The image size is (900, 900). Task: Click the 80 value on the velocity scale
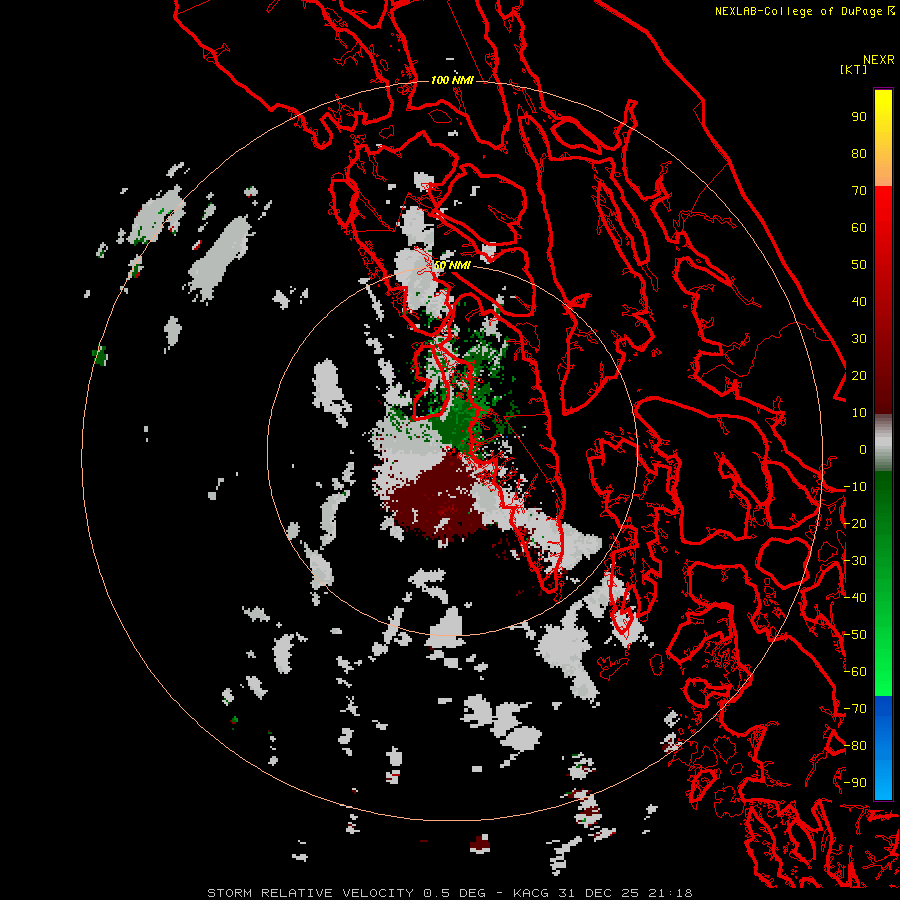859,153
